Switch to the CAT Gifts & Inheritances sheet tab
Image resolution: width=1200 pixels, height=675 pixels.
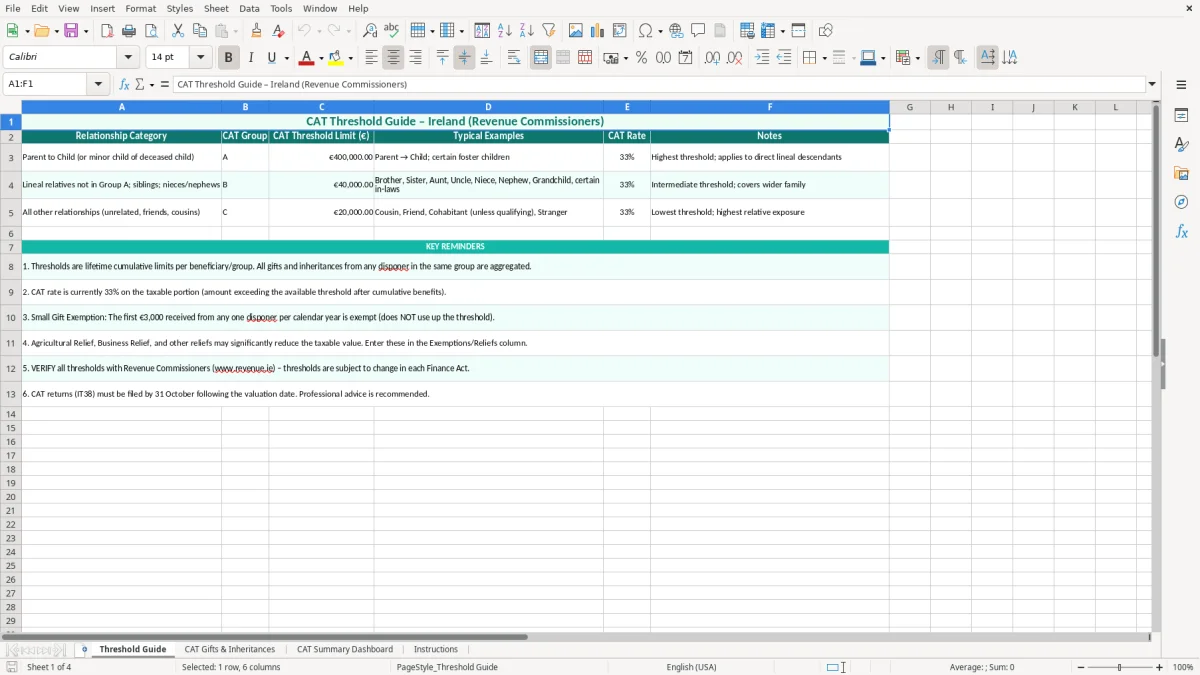[x=230, y=649]
